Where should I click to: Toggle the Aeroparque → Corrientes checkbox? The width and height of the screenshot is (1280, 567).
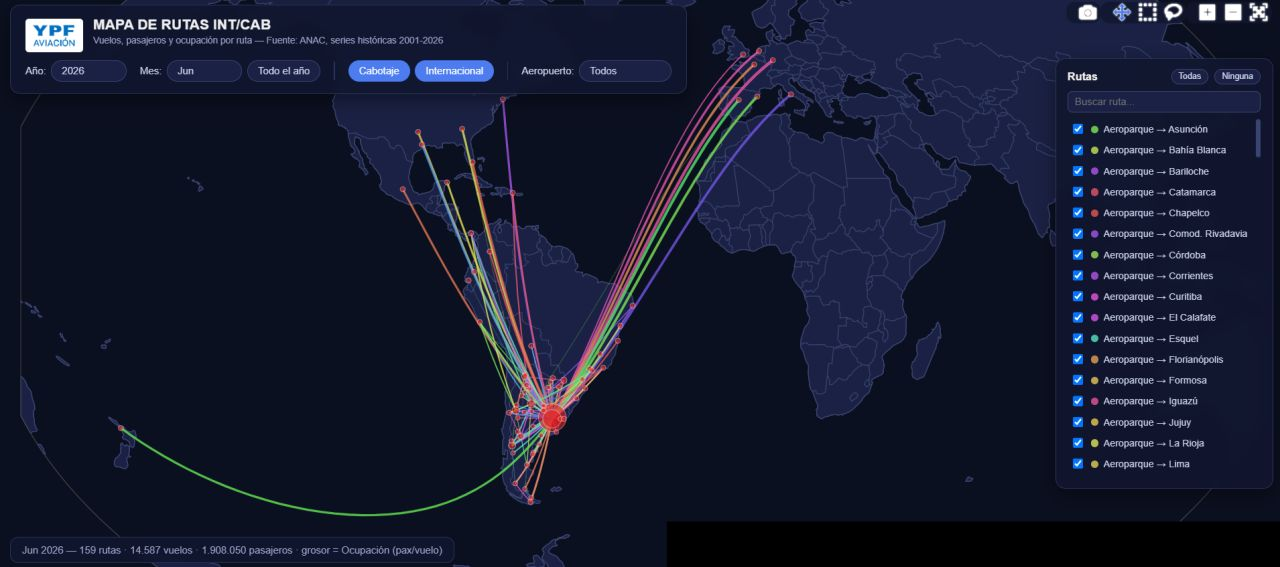click(x=1078, y=275)
